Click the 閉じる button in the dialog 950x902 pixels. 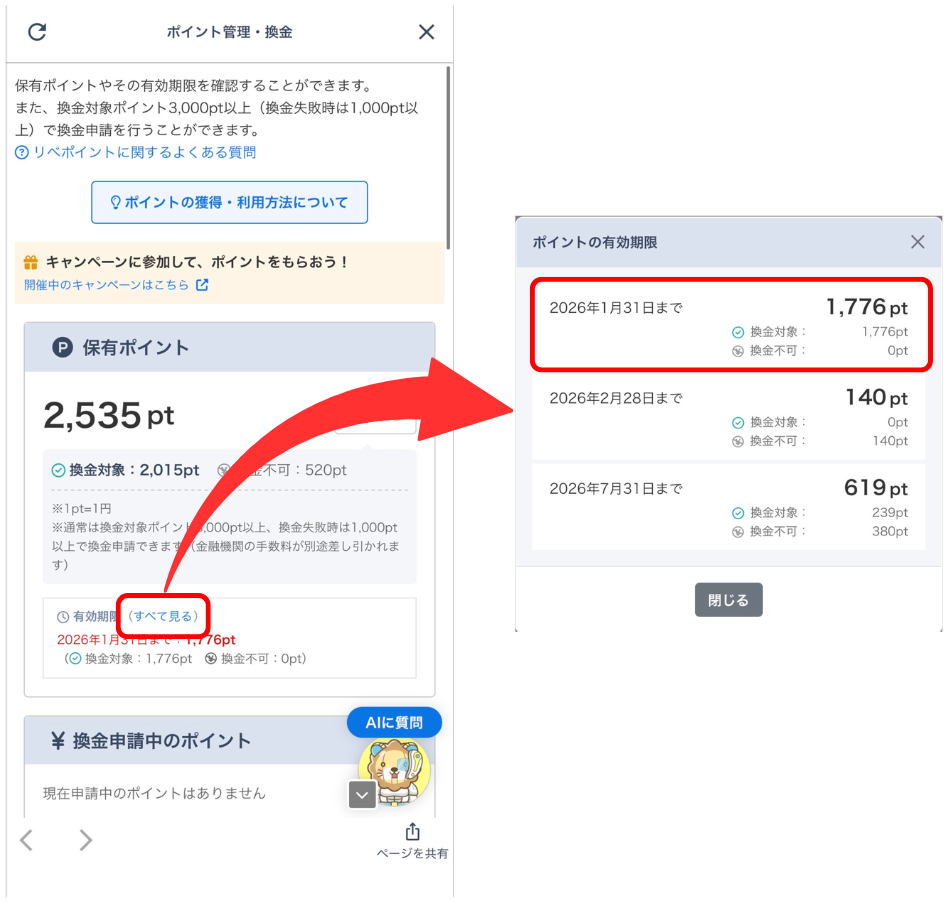click(x=728, y=600)
